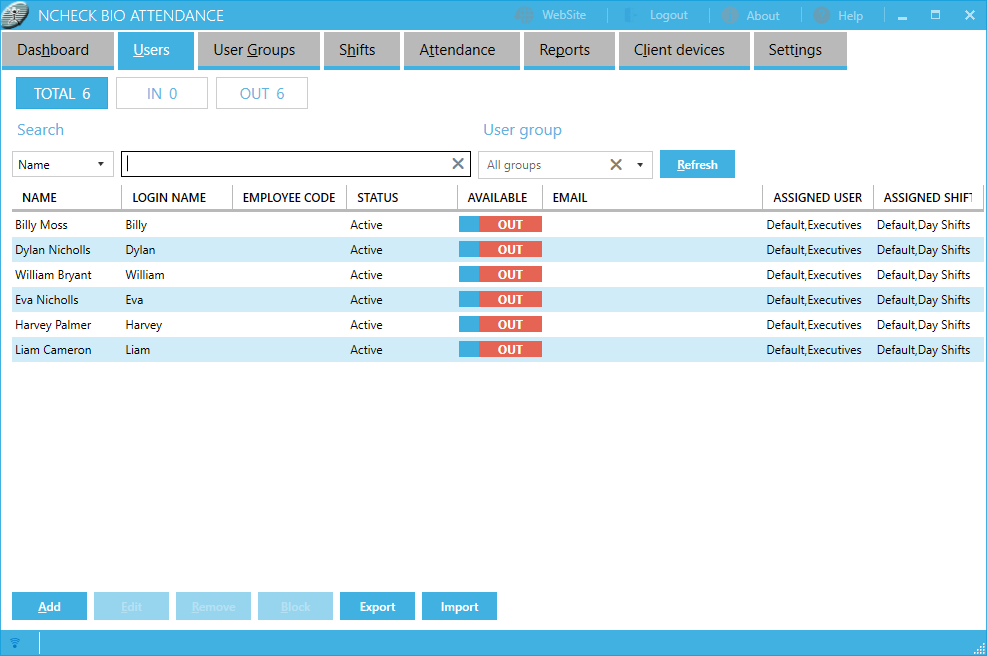This screenshot has width=987, height=656.
Task: Clear the All groups filter X icon
Action: (x=616, y=165)
